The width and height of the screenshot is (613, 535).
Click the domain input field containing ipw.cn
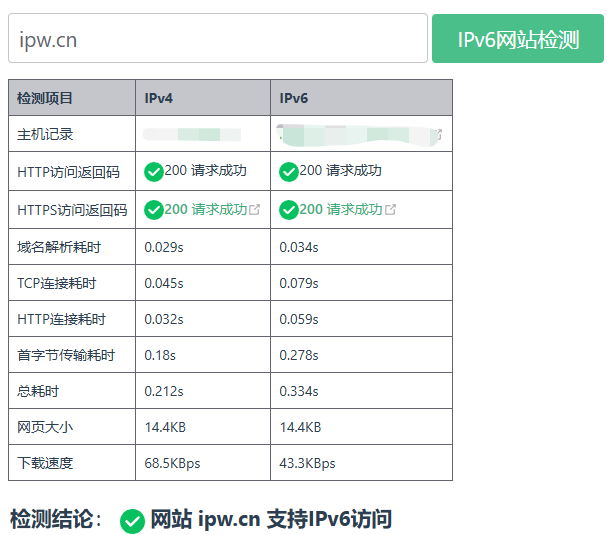218,39
